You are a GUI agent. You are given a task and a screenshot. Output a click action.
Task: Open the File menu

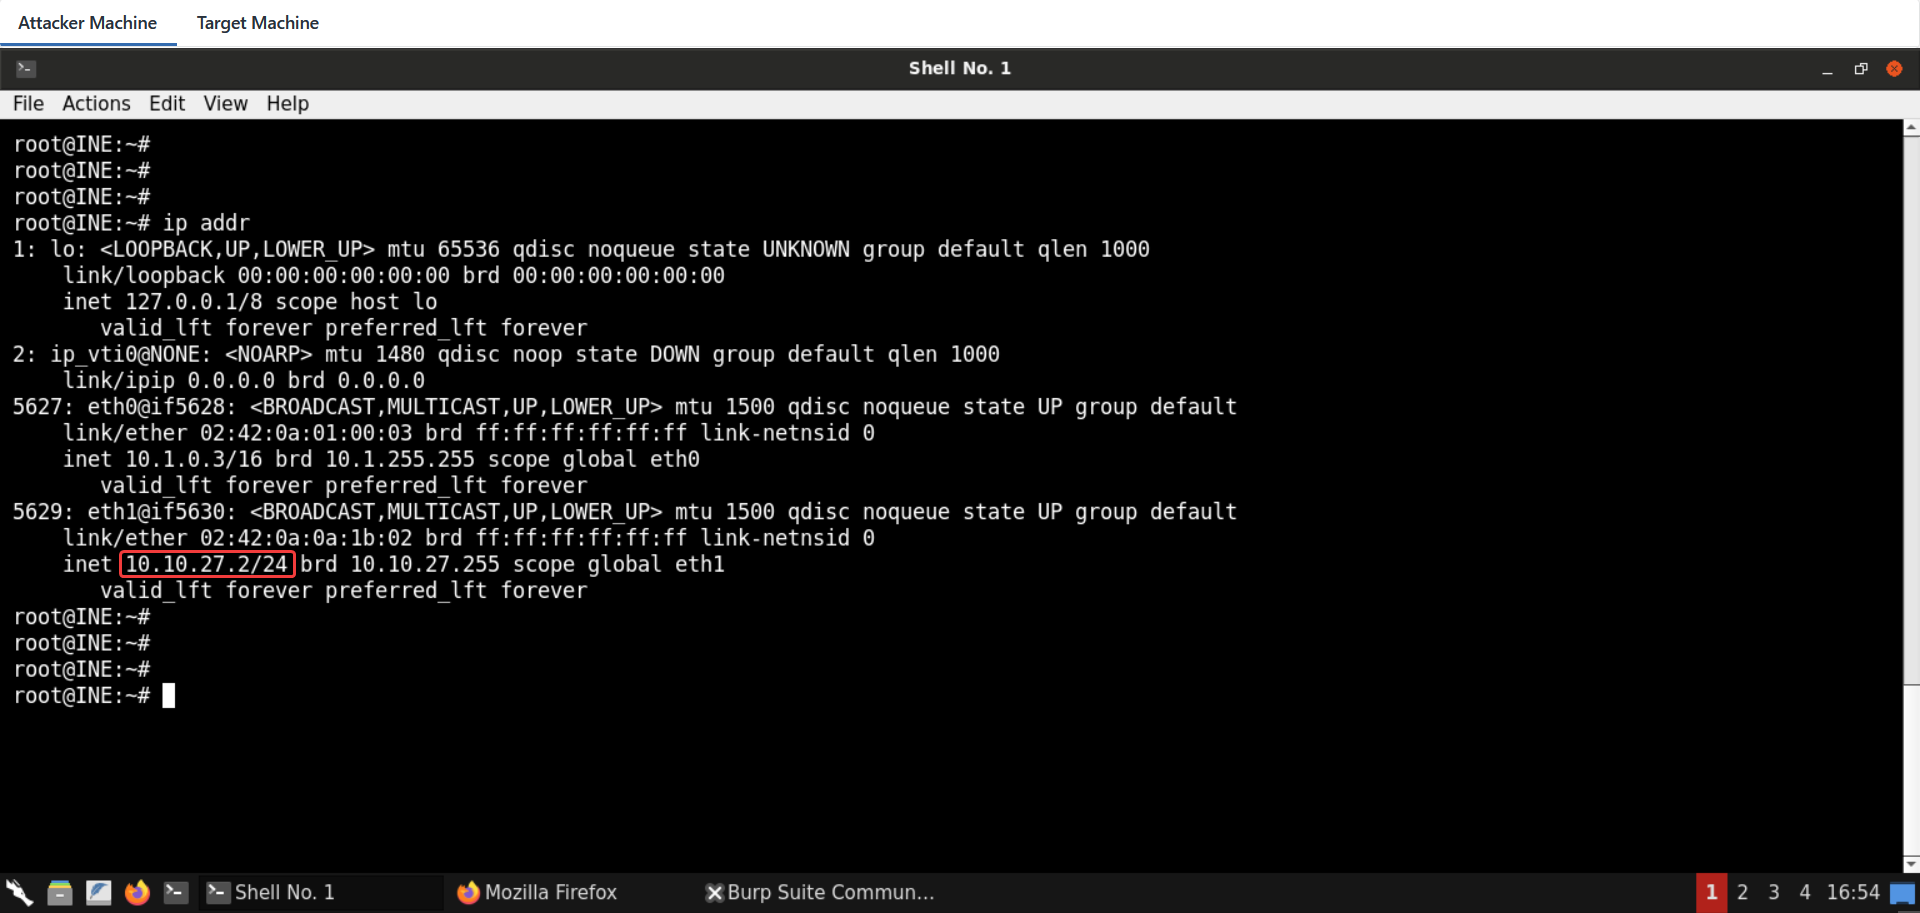tap(28, 104)
